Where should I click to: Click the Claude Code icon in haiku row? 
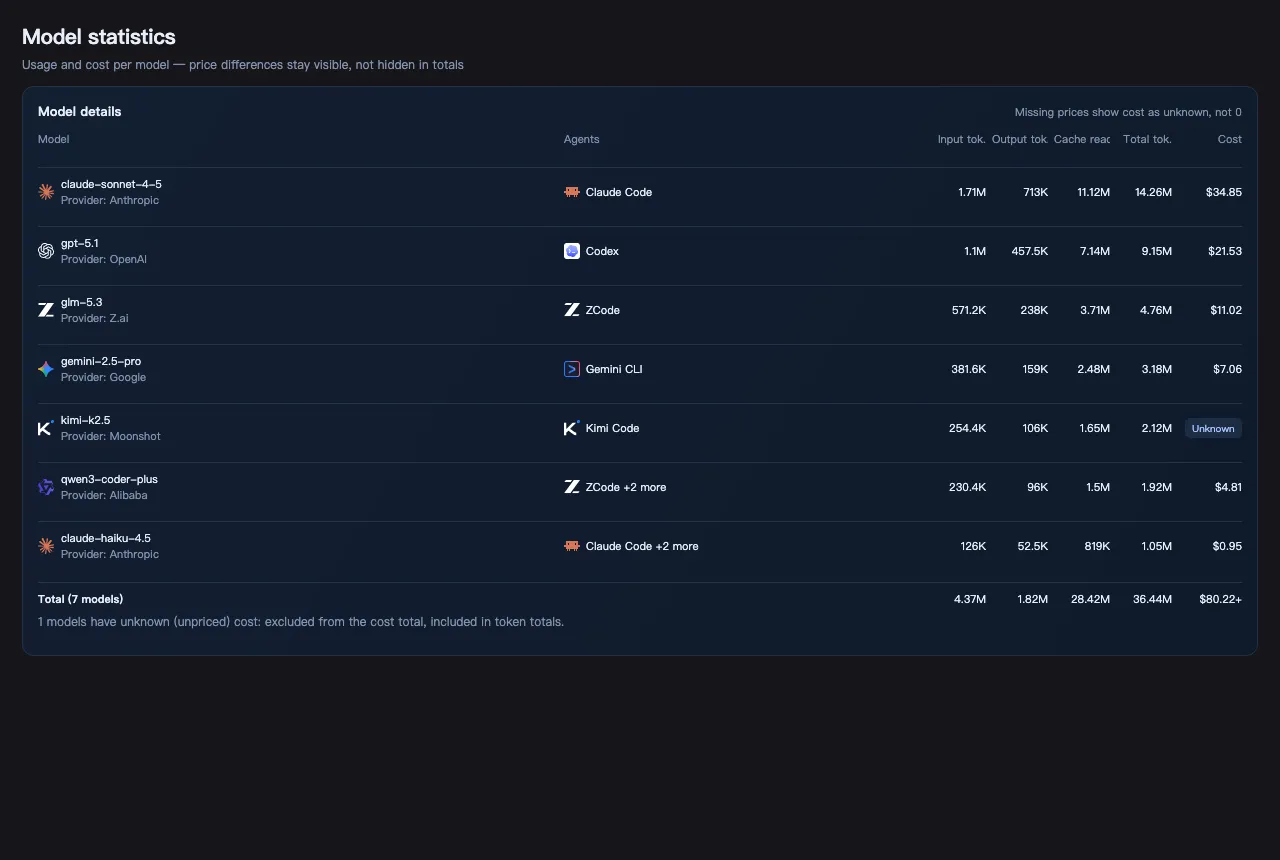tap(572, 546)
